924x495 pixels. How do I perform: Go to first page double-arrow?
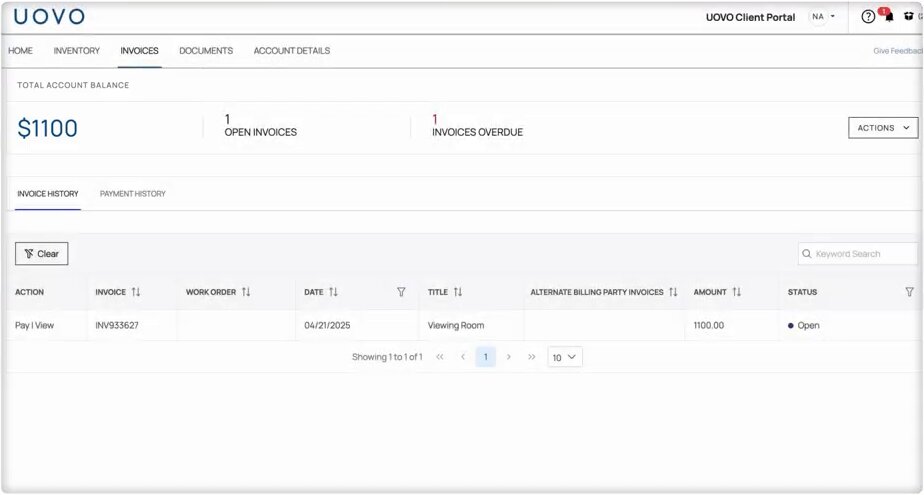(x=440, y=357)
